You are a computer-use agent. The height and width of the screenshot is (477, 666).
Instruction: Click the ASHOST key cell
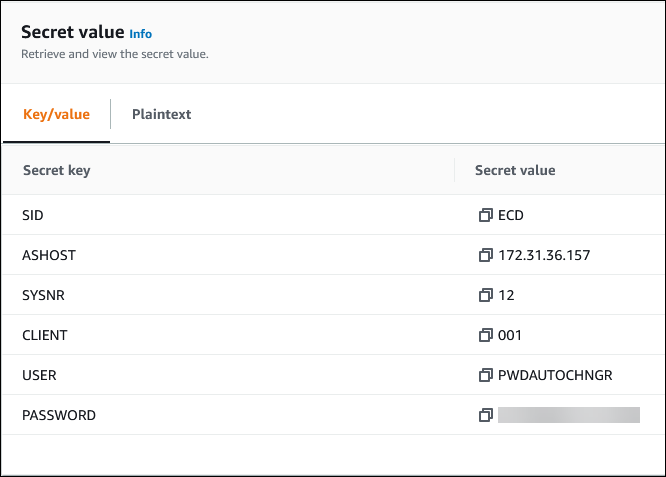point(49,255)
